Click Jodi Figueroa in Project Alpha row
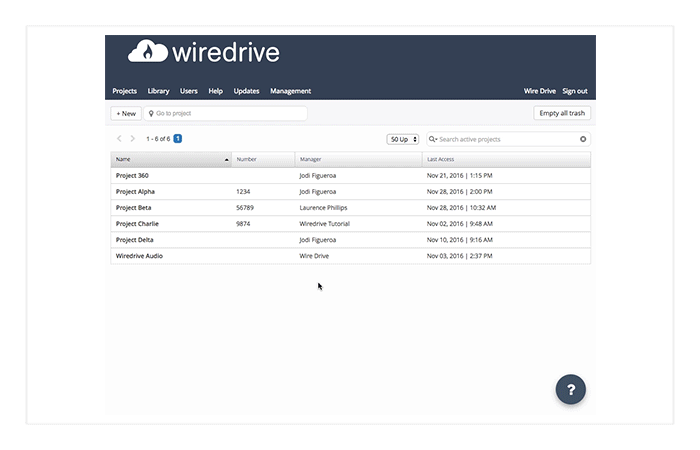This screenshot has height=450, width=700. point(318,192)
